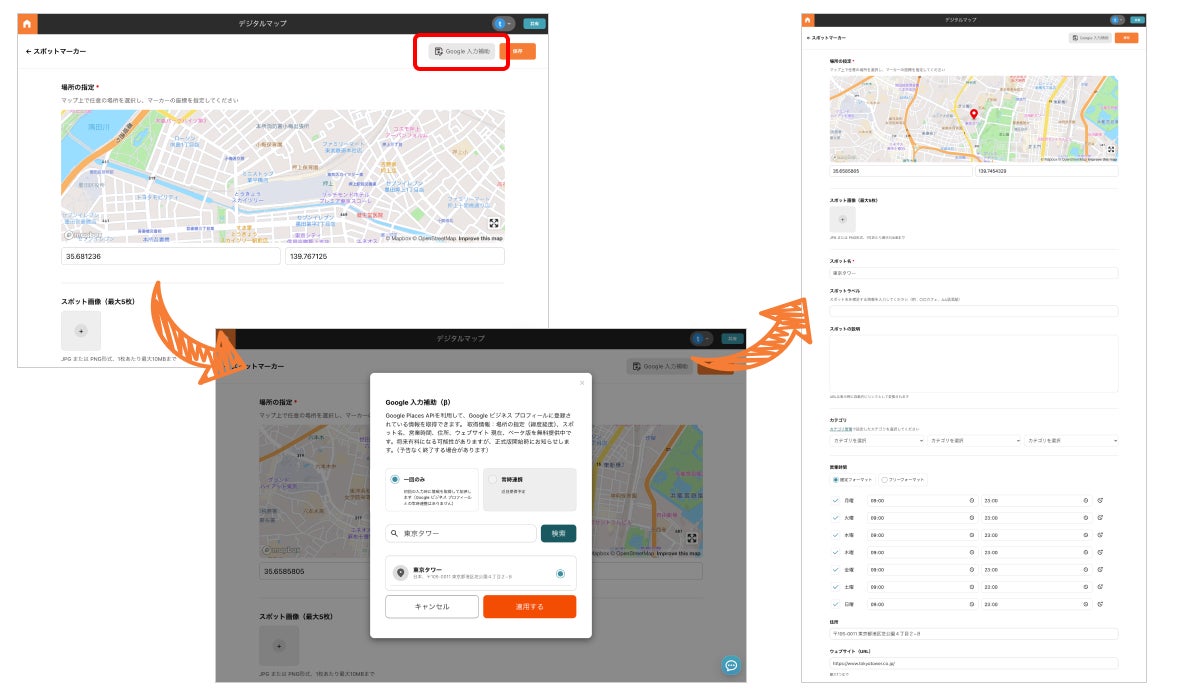Open the chat bubble icon in the center window
Image resolution: width=1200 pixels, height=700 pixels.
pos(731,665)
